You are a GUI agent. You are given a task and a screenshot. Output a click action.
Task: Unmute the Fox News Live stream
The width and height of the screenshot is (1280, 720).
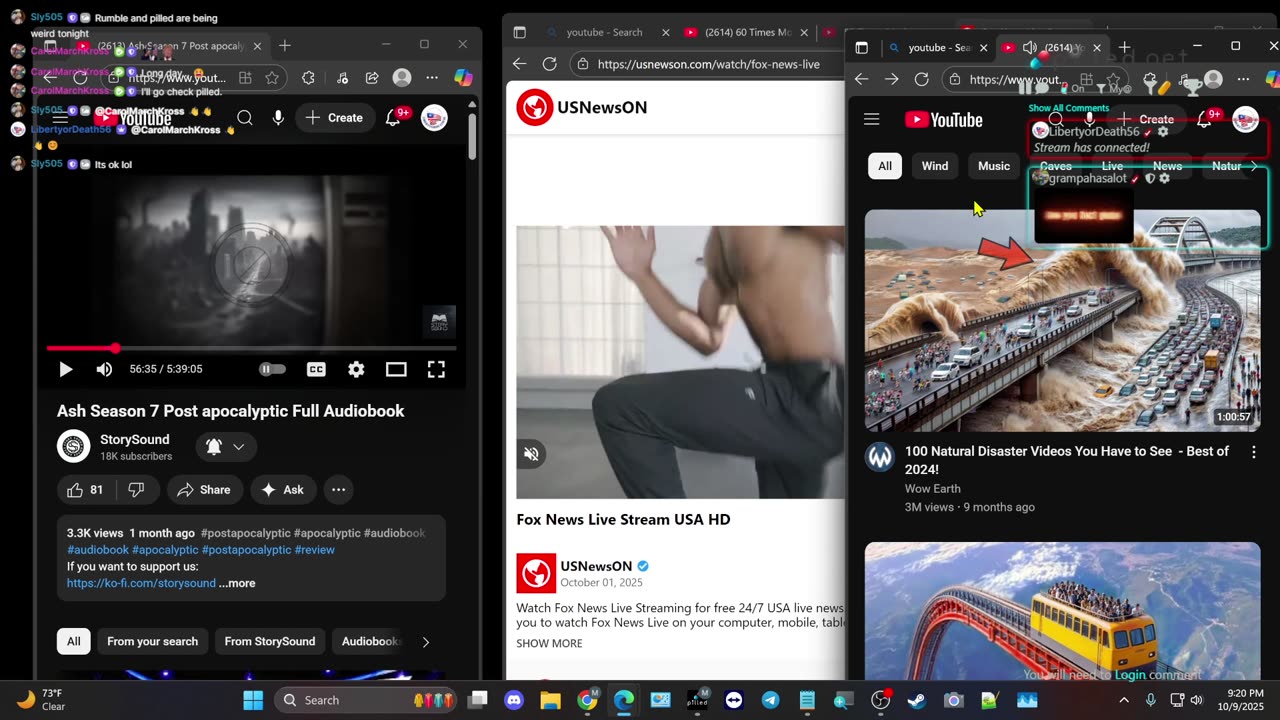click(531, 454)
